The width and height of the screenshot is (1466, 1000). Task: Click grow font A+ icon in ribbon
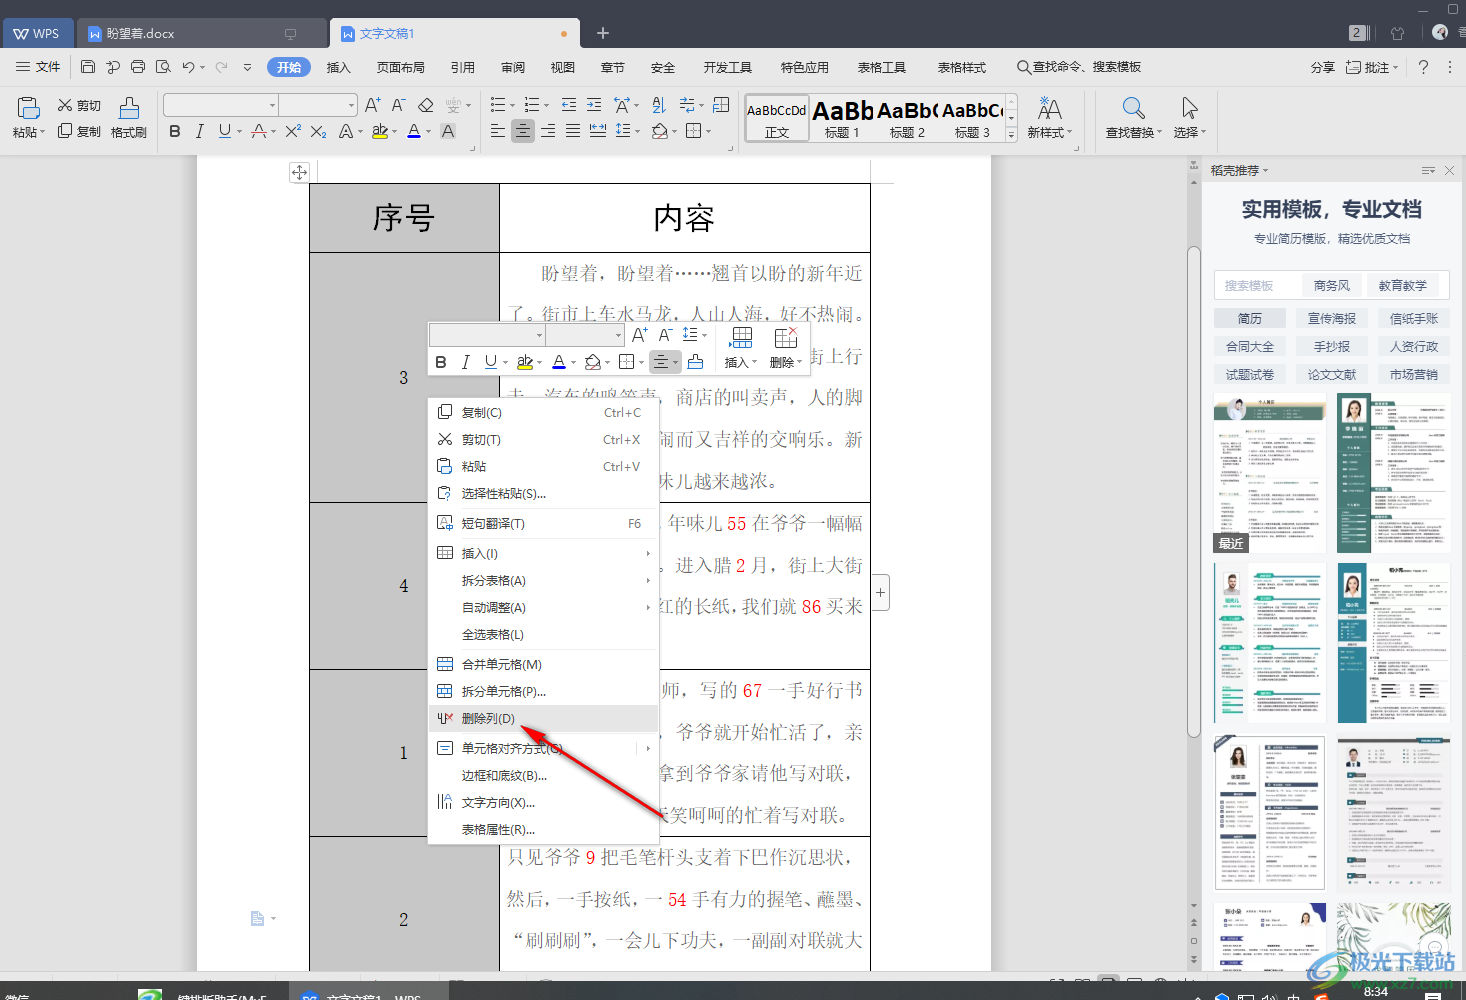[373, 105]
